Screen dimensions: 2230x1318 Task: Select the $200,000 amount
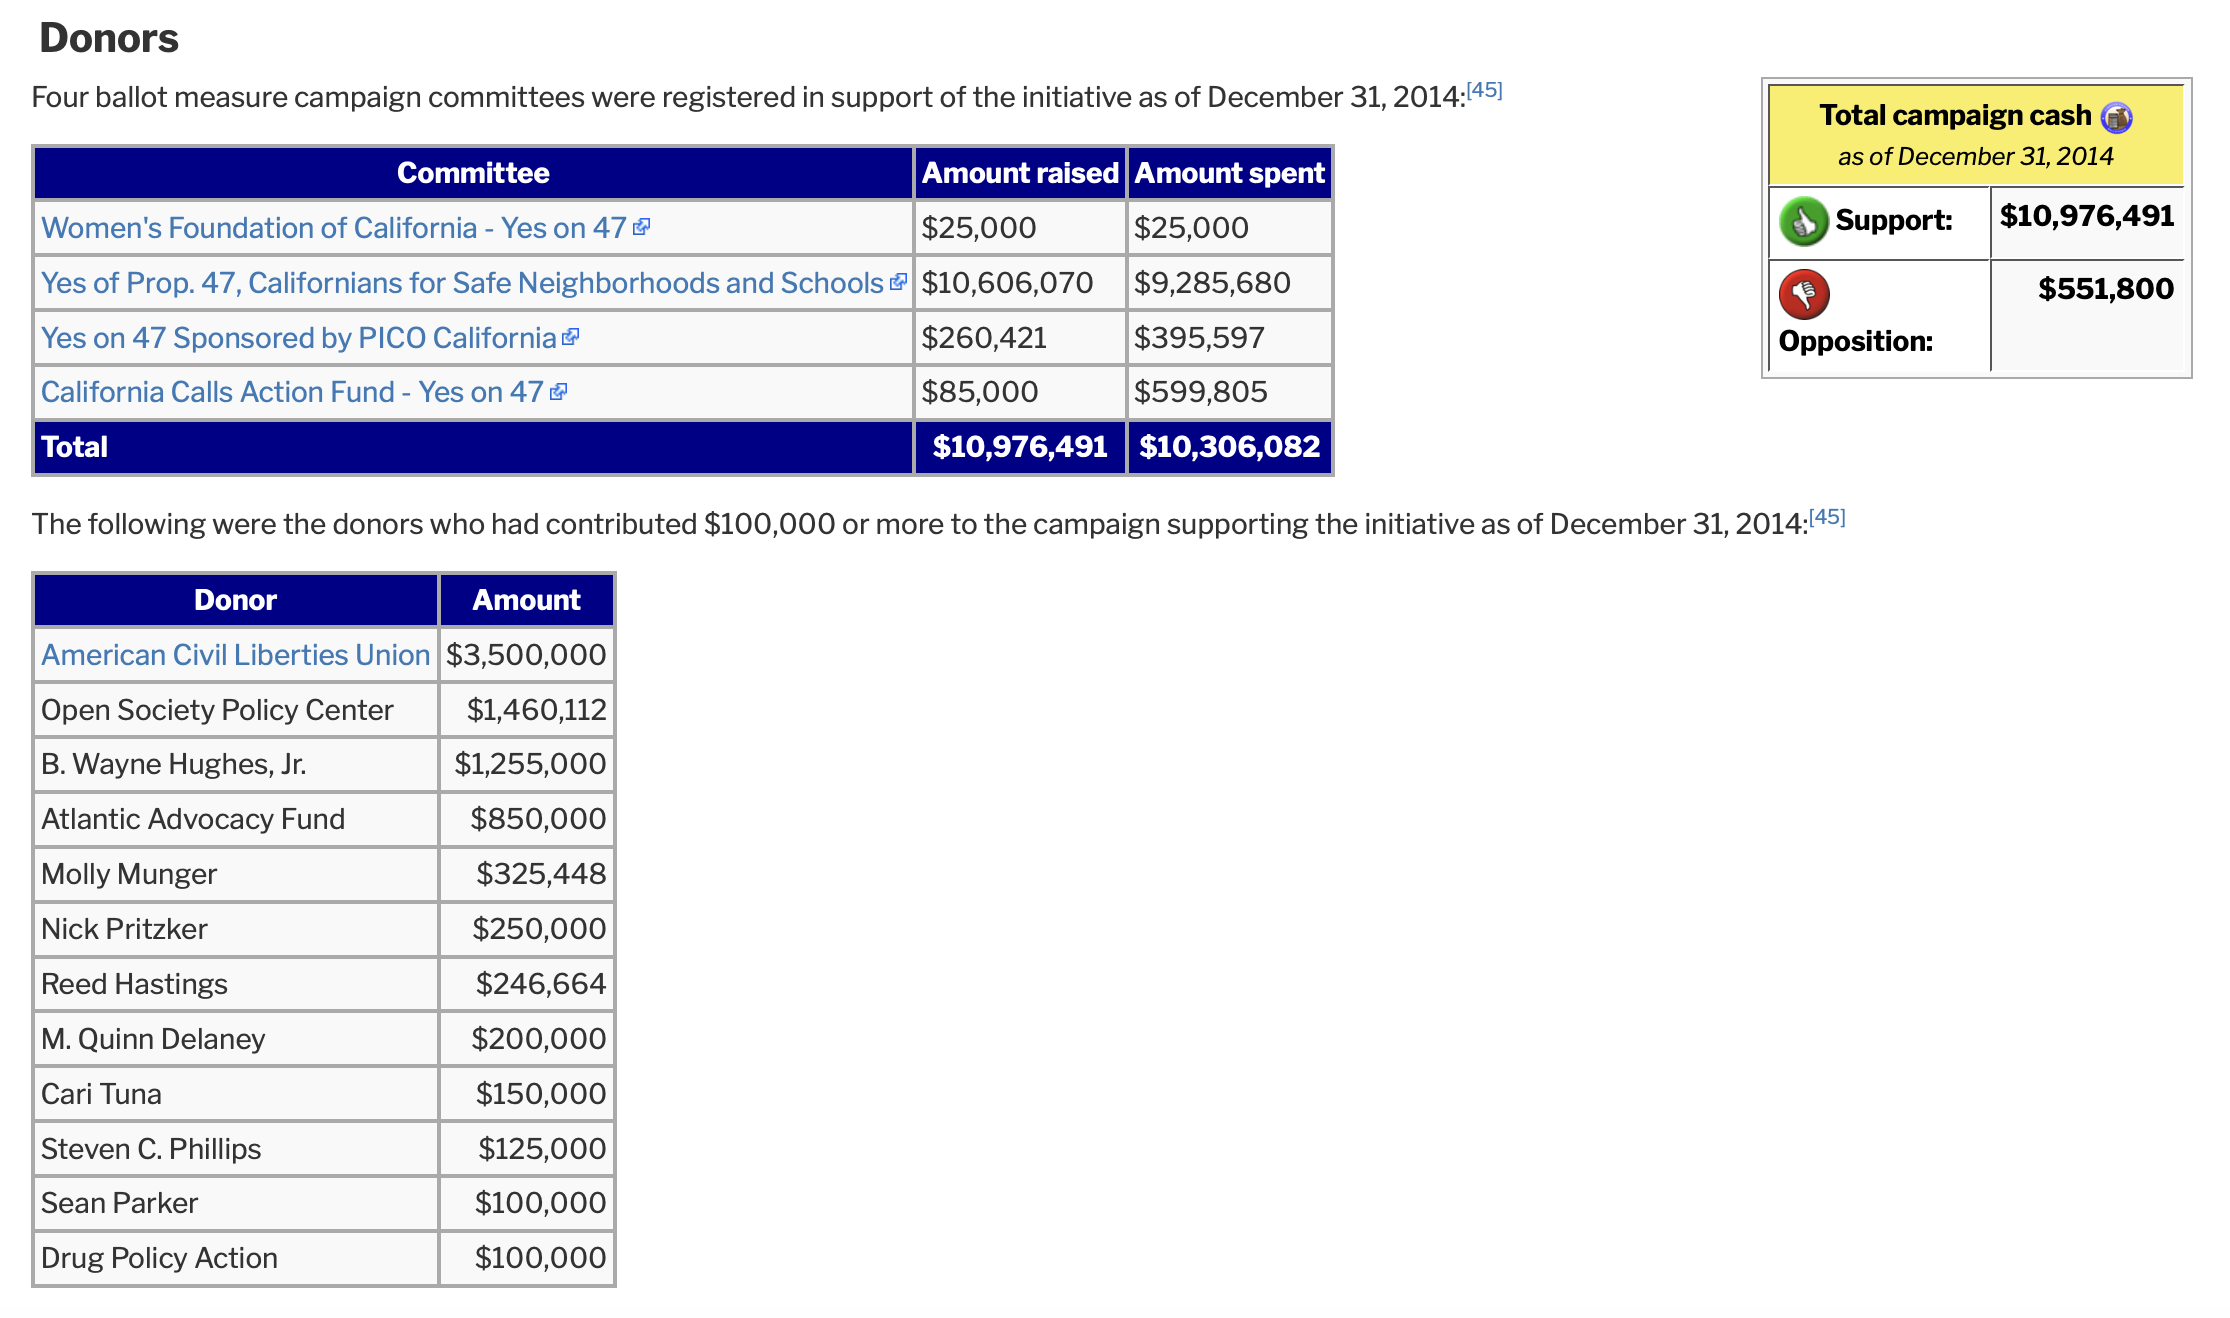tap(539, 1039)
